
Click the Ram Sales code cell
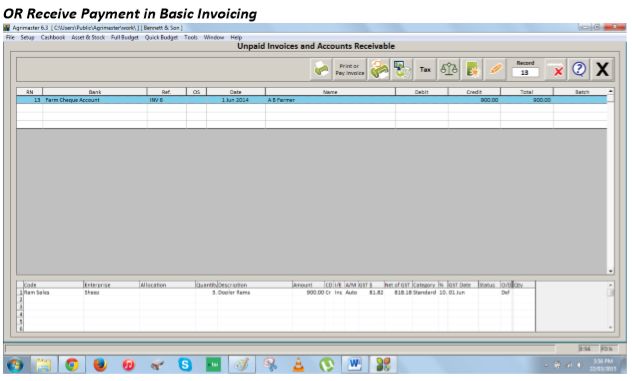tap(53, 292)
